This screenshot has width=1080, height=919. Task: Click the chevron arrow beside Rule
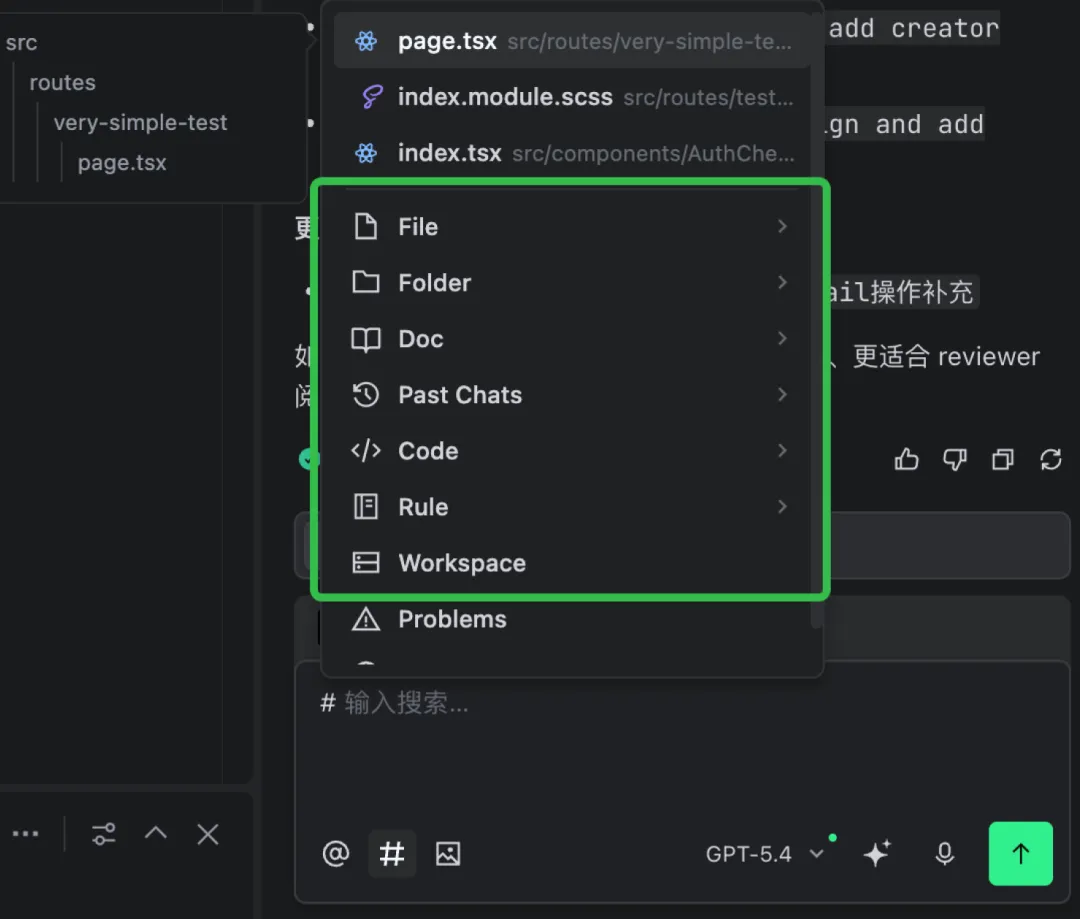[782, 507]
